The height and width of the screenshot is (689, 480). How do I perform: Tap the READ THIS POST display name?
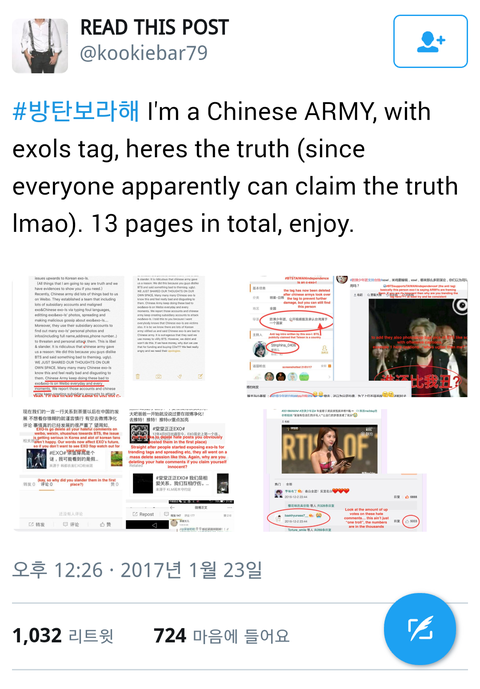154,27
